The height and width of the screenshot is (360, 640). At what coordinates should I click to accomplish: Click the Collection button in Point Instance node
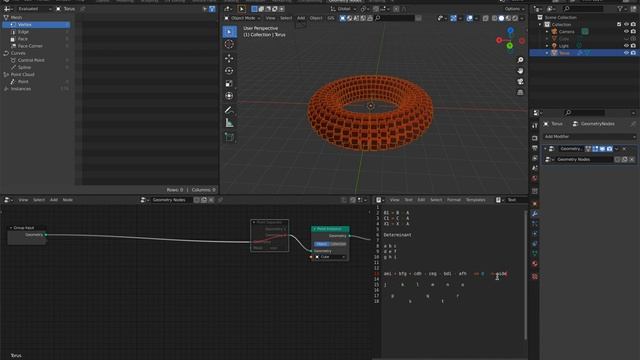point(338,244)
